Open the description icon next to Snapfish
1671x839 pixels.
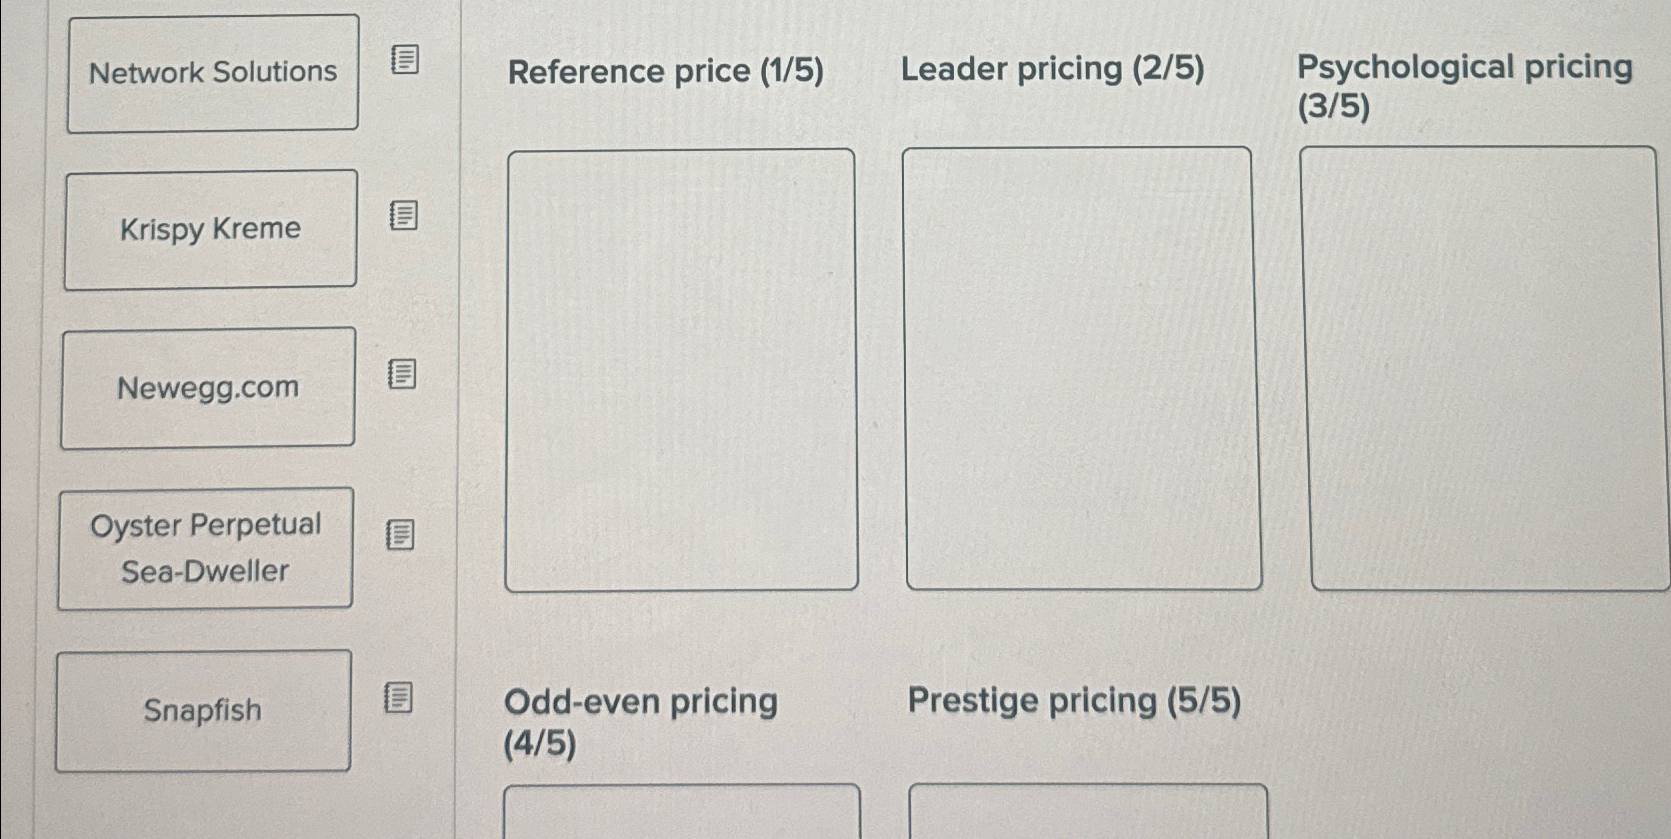tap(398, 699)
